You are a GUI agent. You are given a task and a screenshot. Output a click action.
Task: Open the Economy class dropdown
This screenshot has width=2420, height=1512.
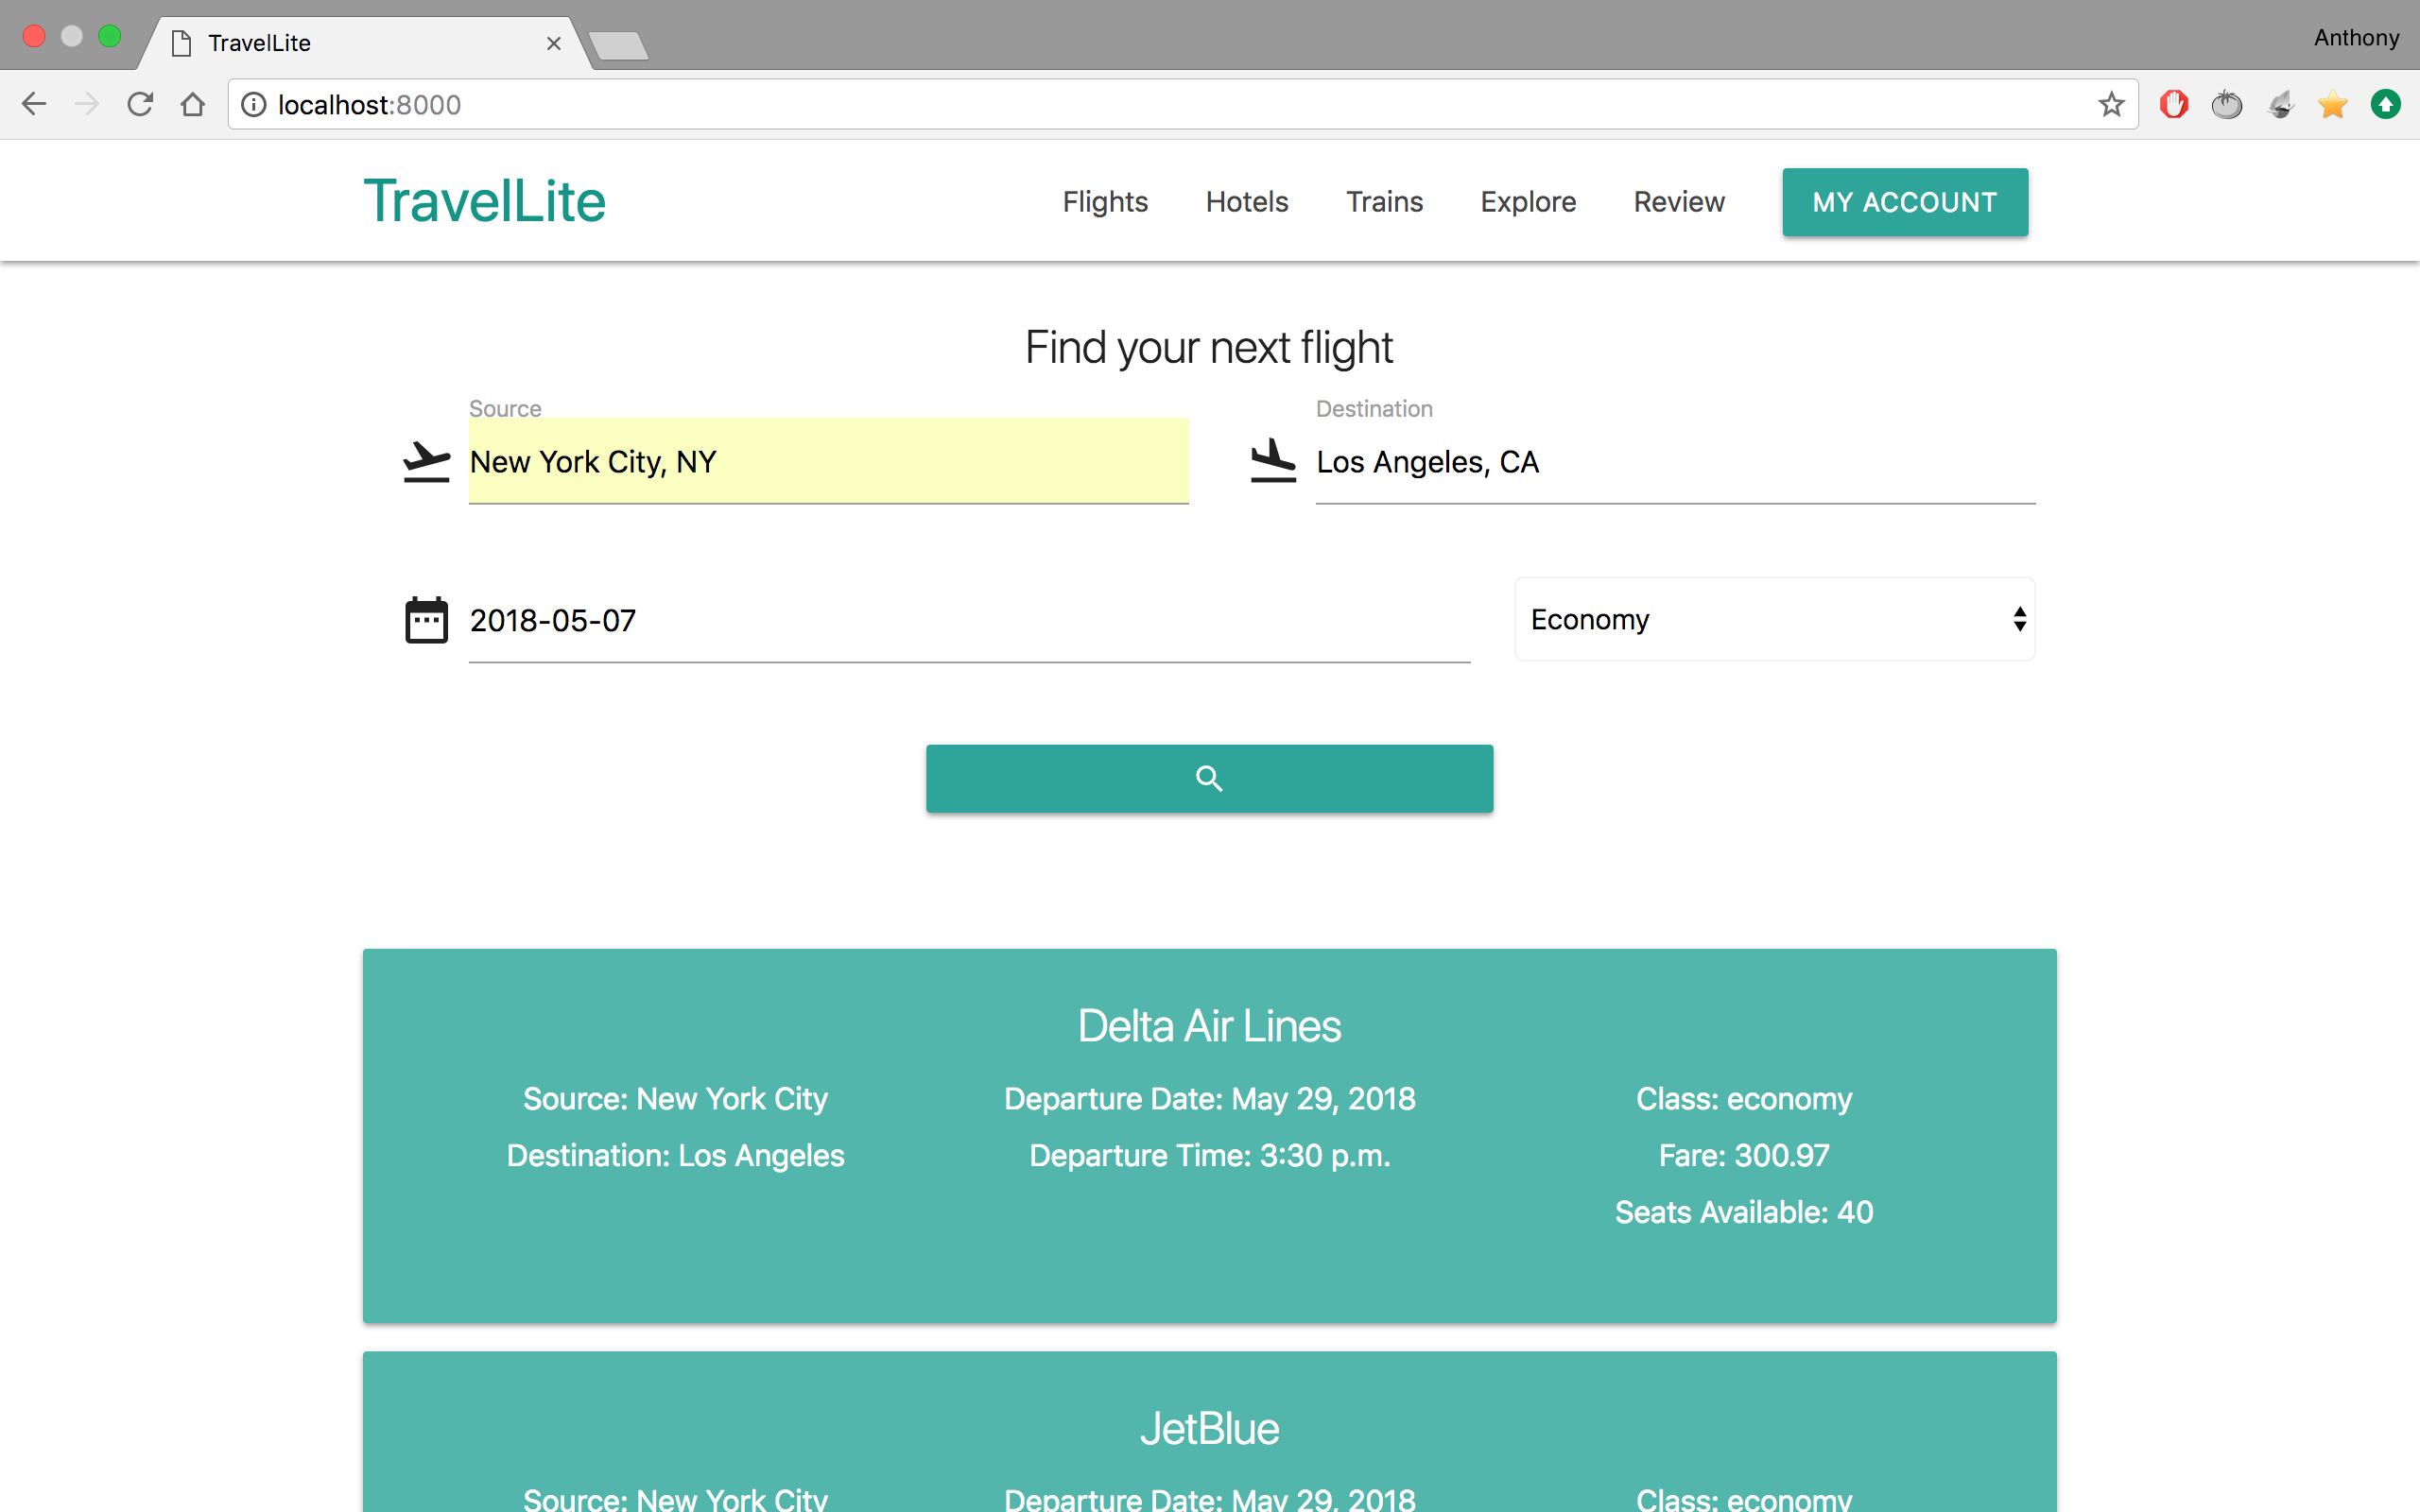tap(1774, 619)
